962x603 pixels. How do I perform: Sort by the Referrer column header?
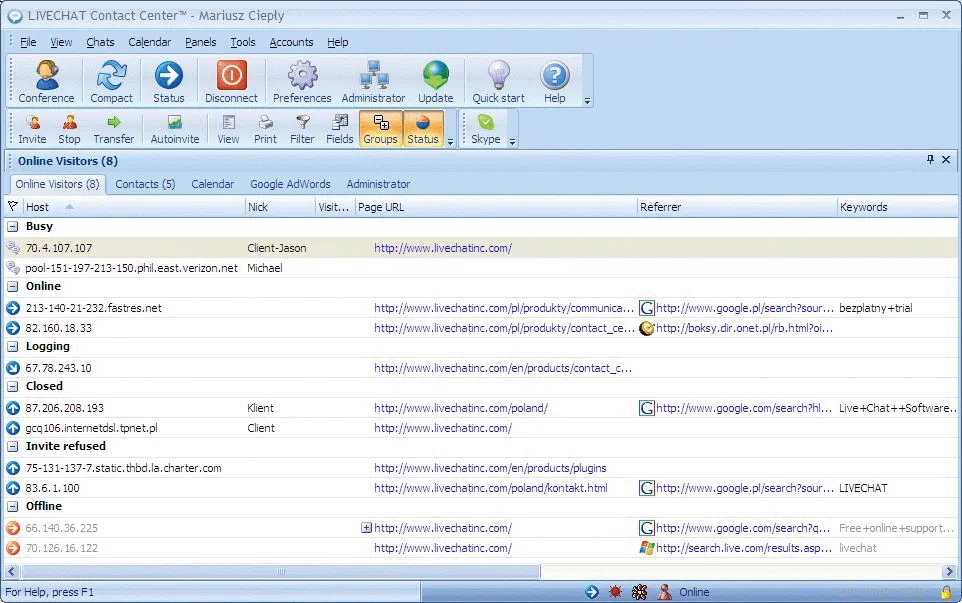[x=737, y=207]
